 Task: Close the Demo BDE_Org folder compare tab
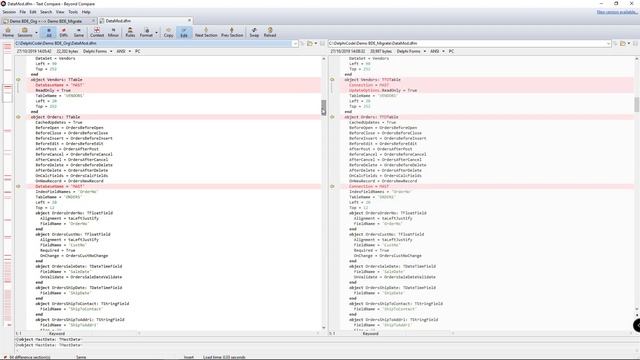tap(93, 20)
